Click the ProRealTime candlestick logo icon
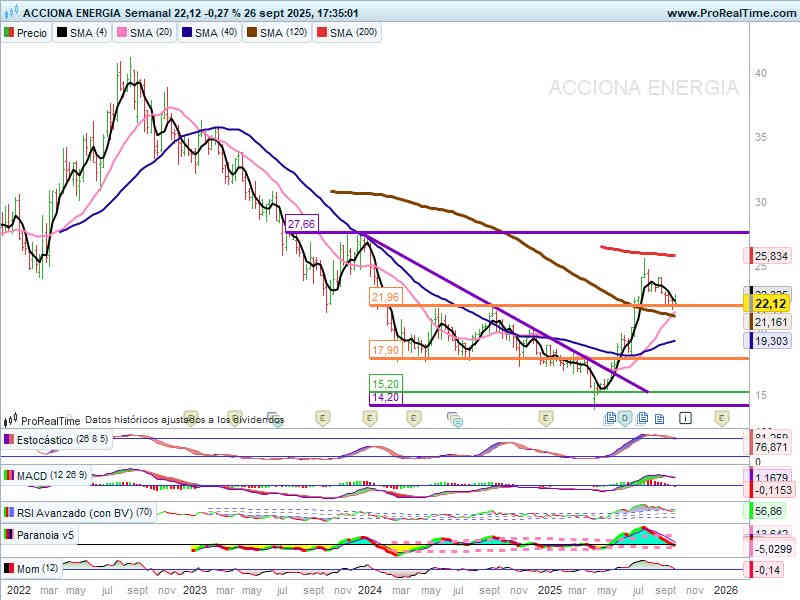This screenshot has height=600, width=800. click(10, 420)
